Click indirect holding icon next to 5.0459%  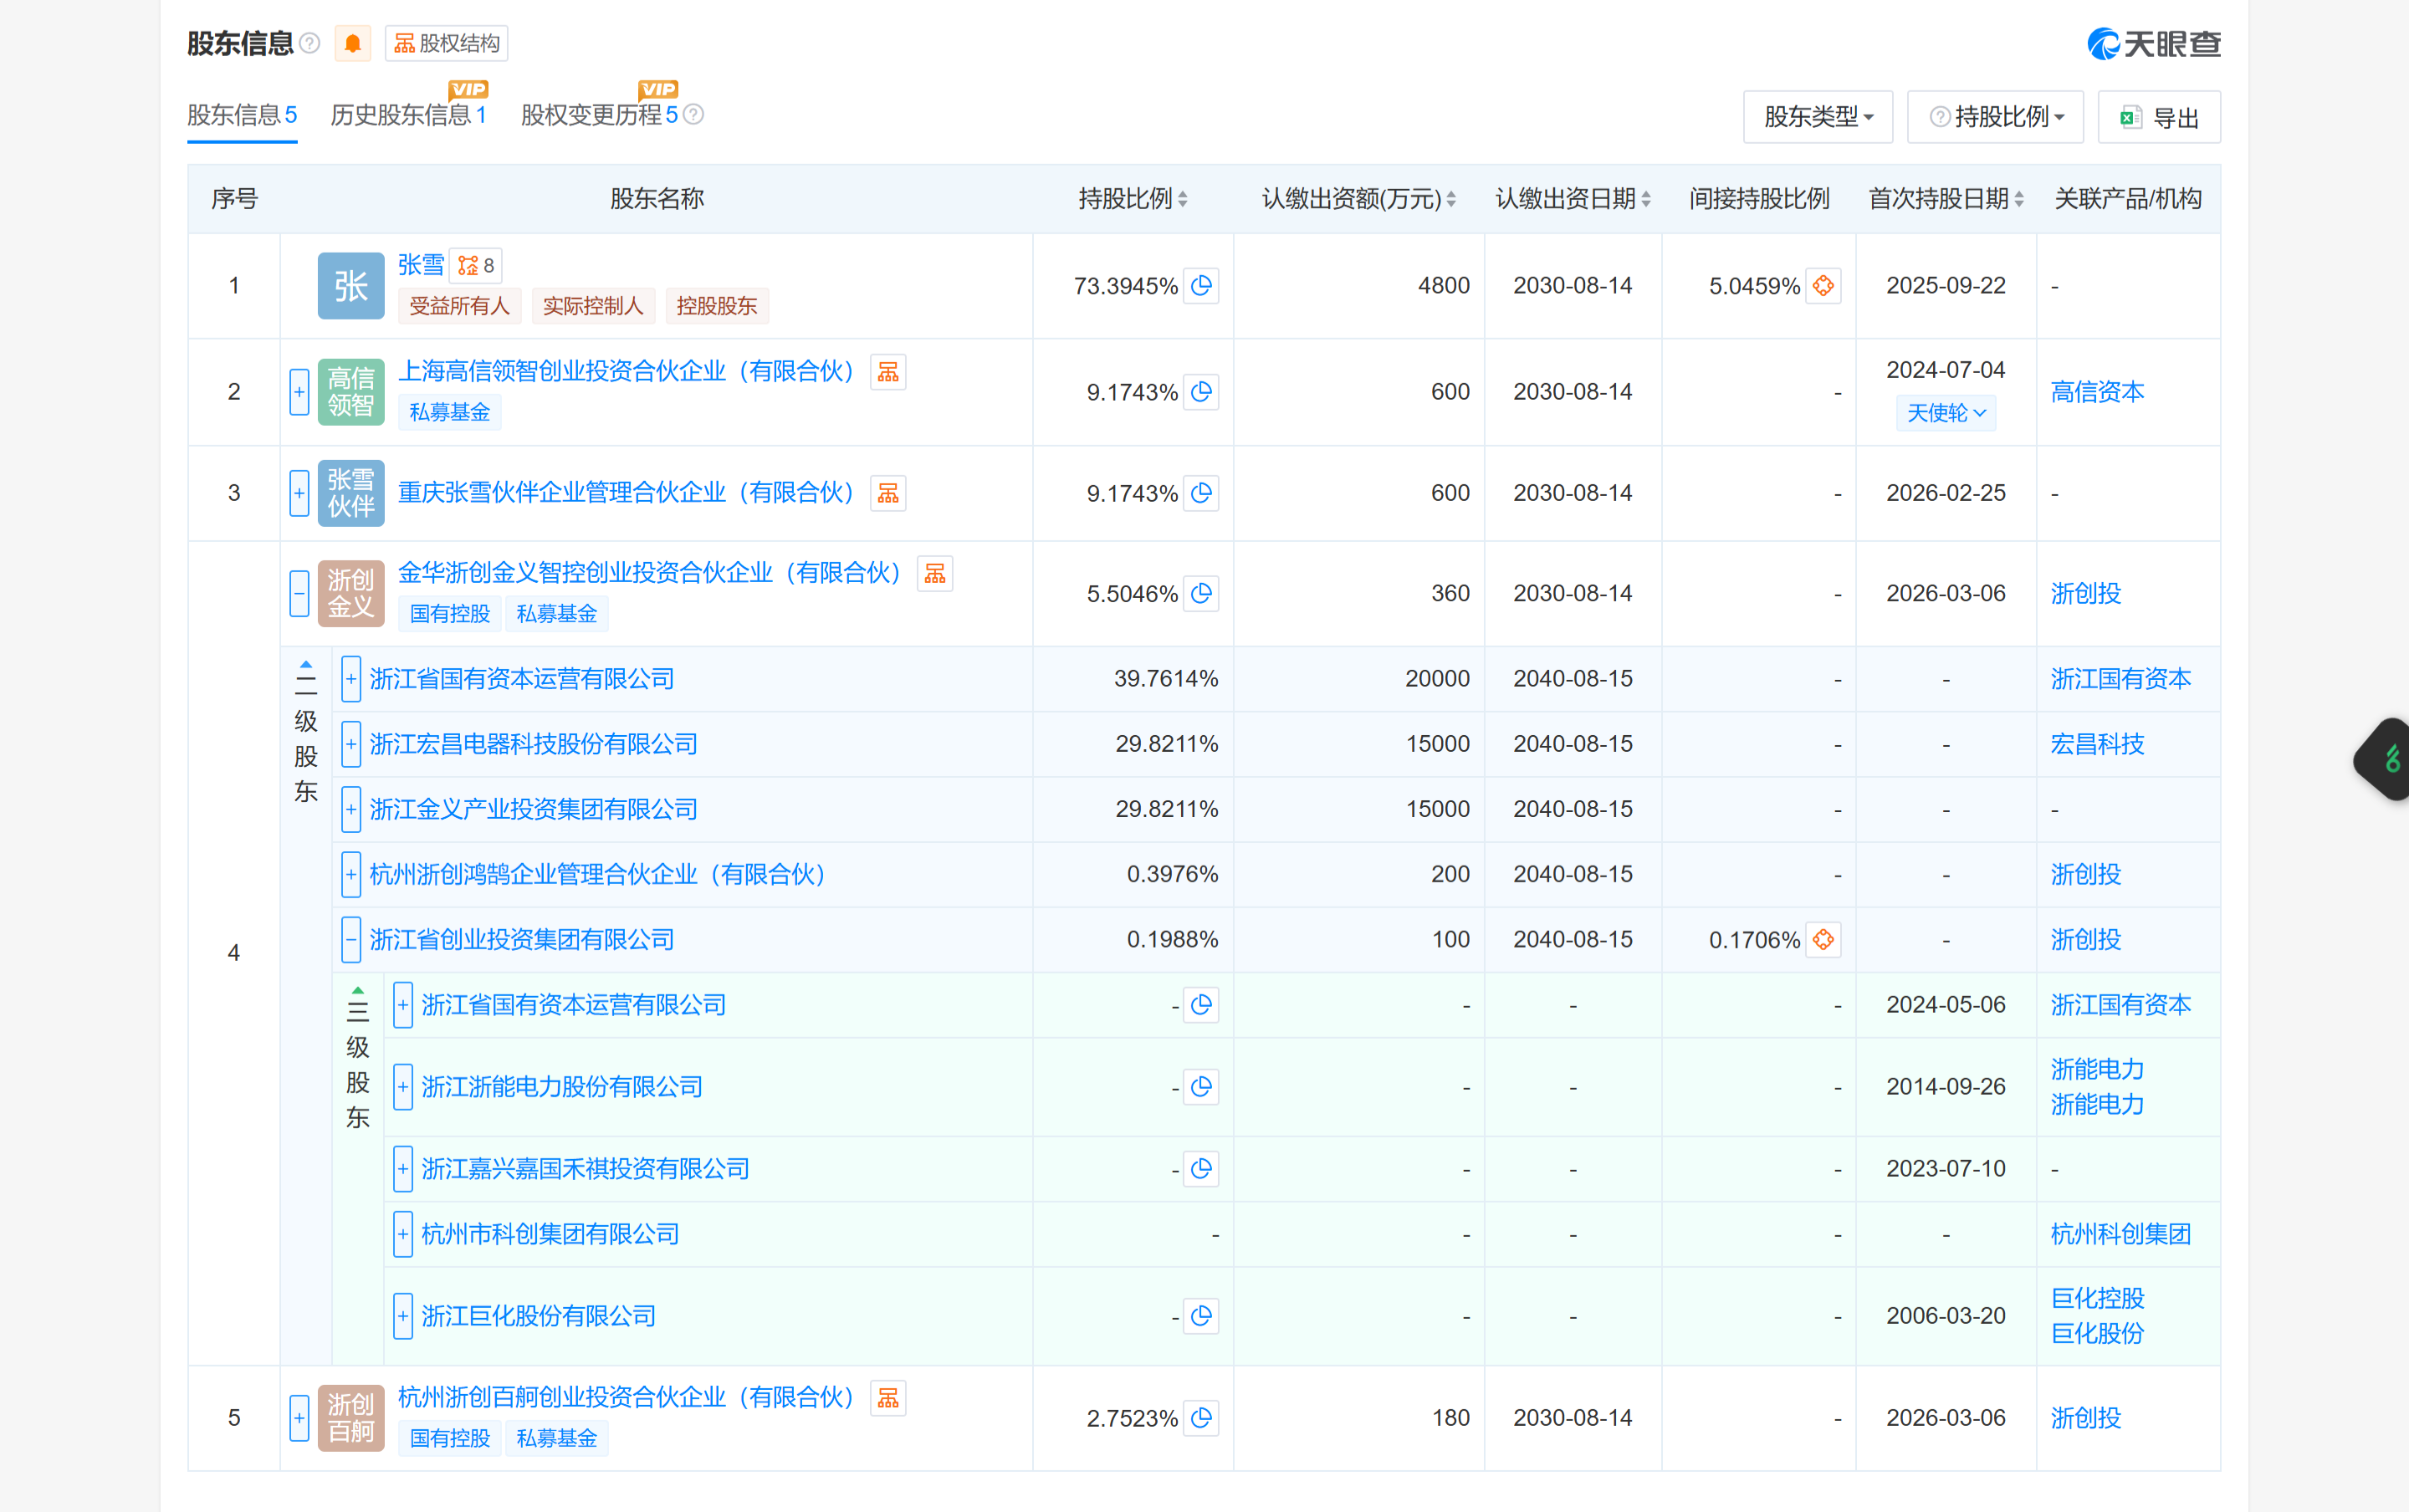(1823, 286)
